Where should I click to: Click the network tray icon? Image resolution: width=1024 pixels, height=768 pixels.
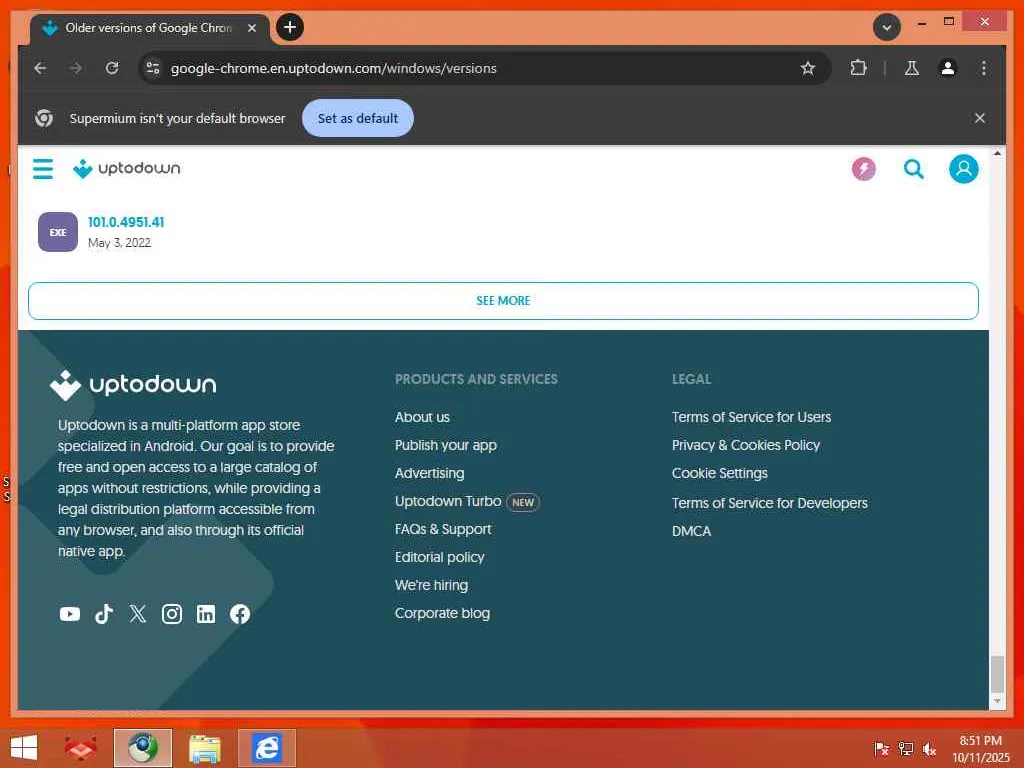pyautogui.click(x=906, y=749)
